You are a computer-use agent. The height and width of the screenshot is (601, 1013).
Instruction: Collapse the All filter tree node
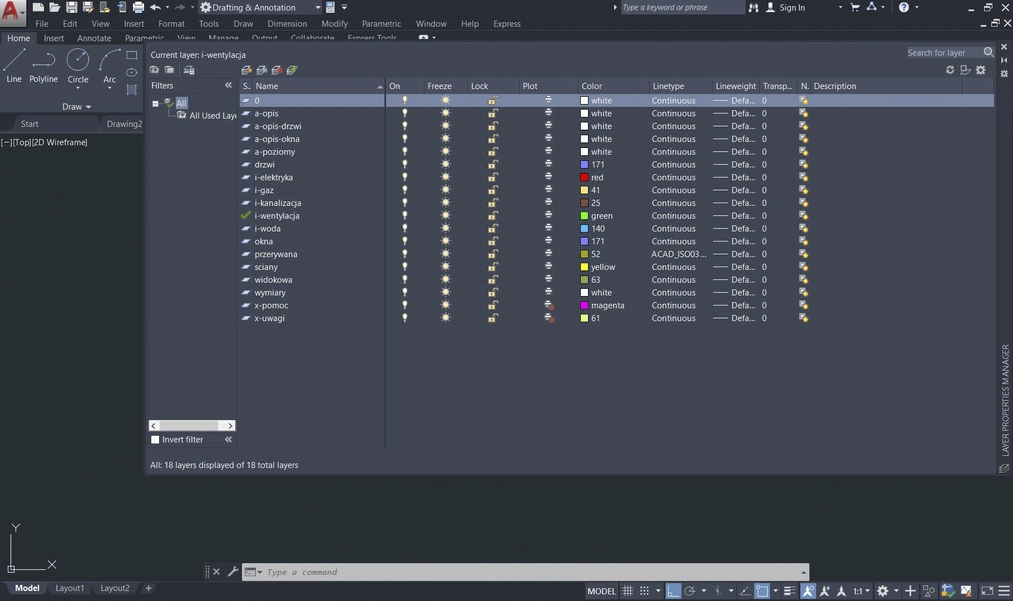coord(155,103)
